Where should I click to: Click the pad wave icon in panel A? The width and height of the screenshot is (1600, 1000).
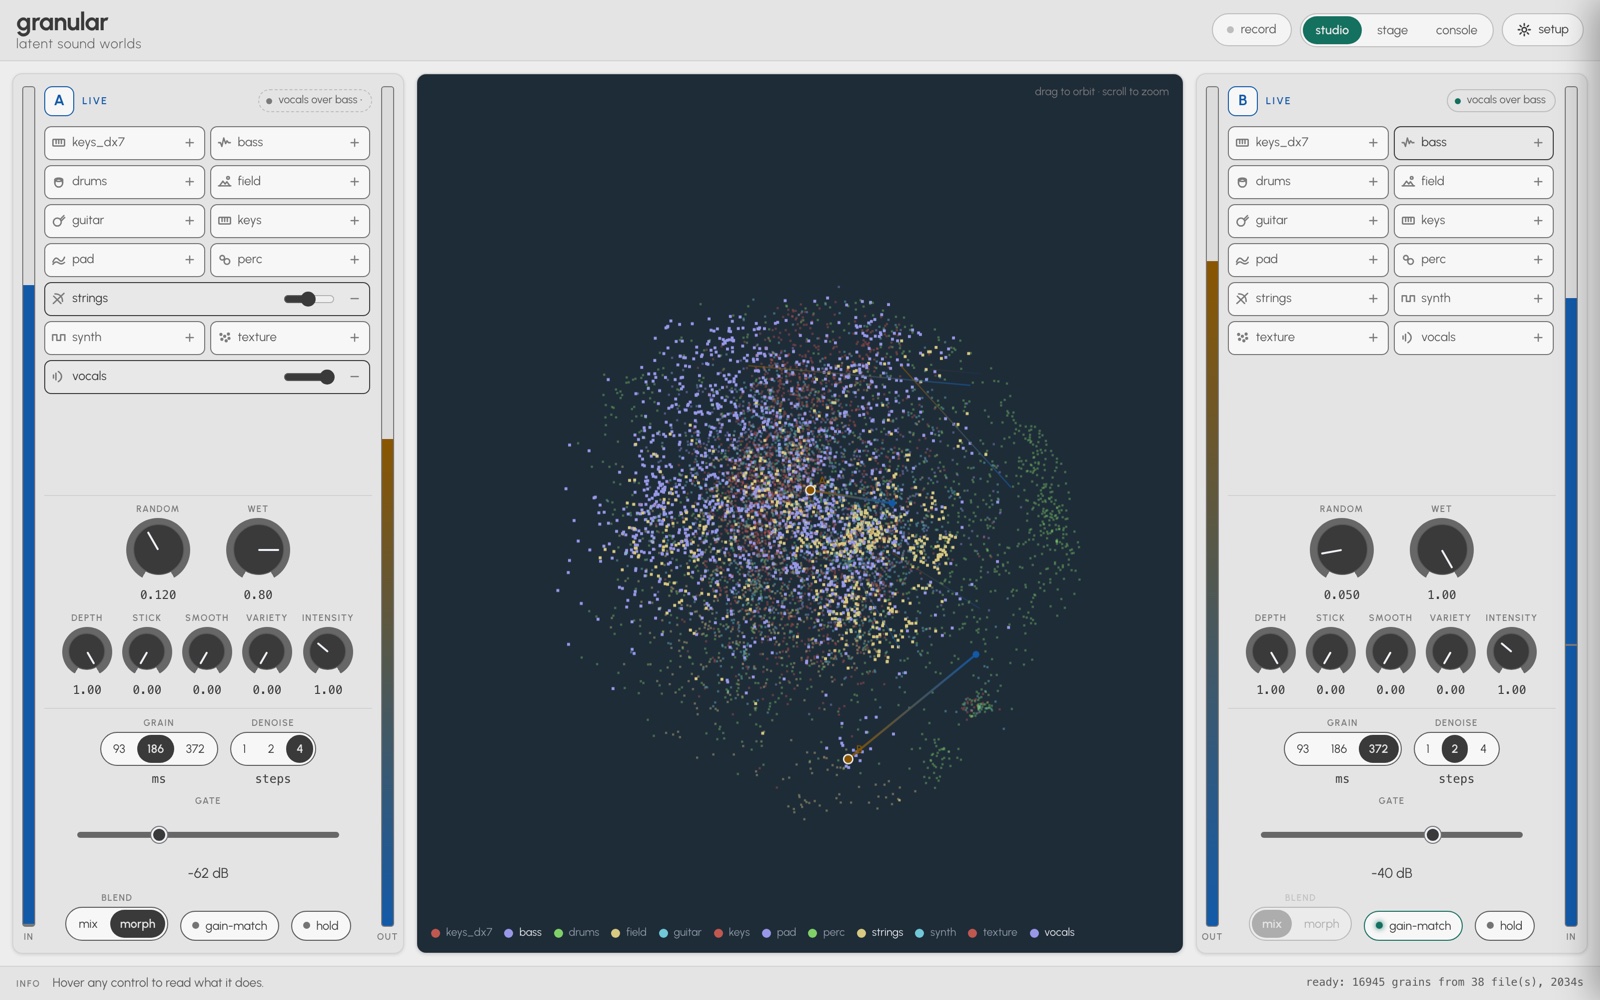pos(59,260)
